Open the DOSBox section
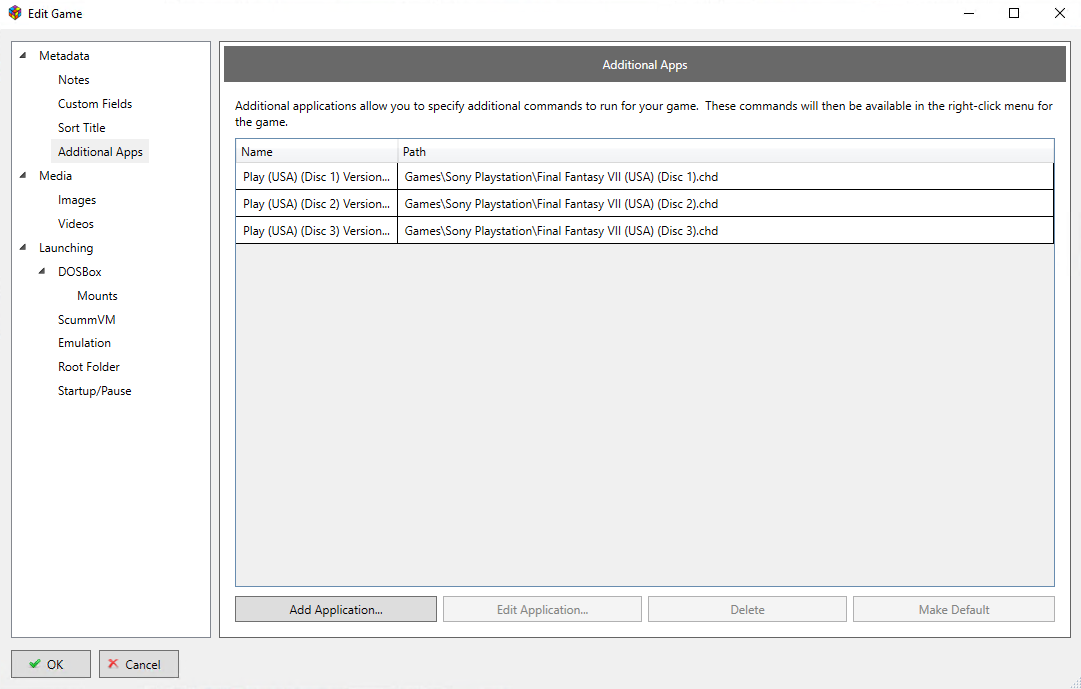The image size is (1081, 689). point(79,272)
